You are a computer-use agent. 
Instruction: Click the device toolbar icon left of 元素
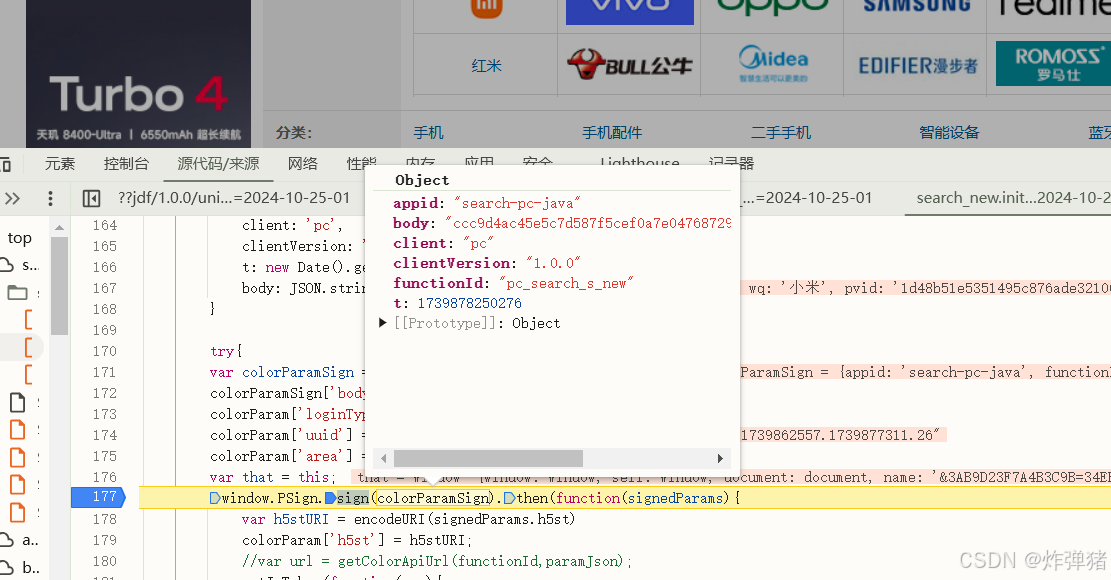(x=6, y=165)
